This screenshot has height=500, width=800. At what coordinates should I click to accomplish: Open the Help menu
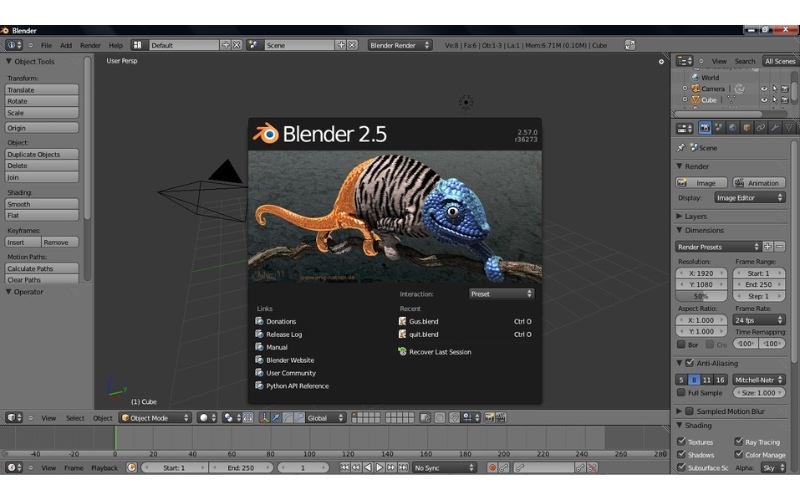pos(116,45)
